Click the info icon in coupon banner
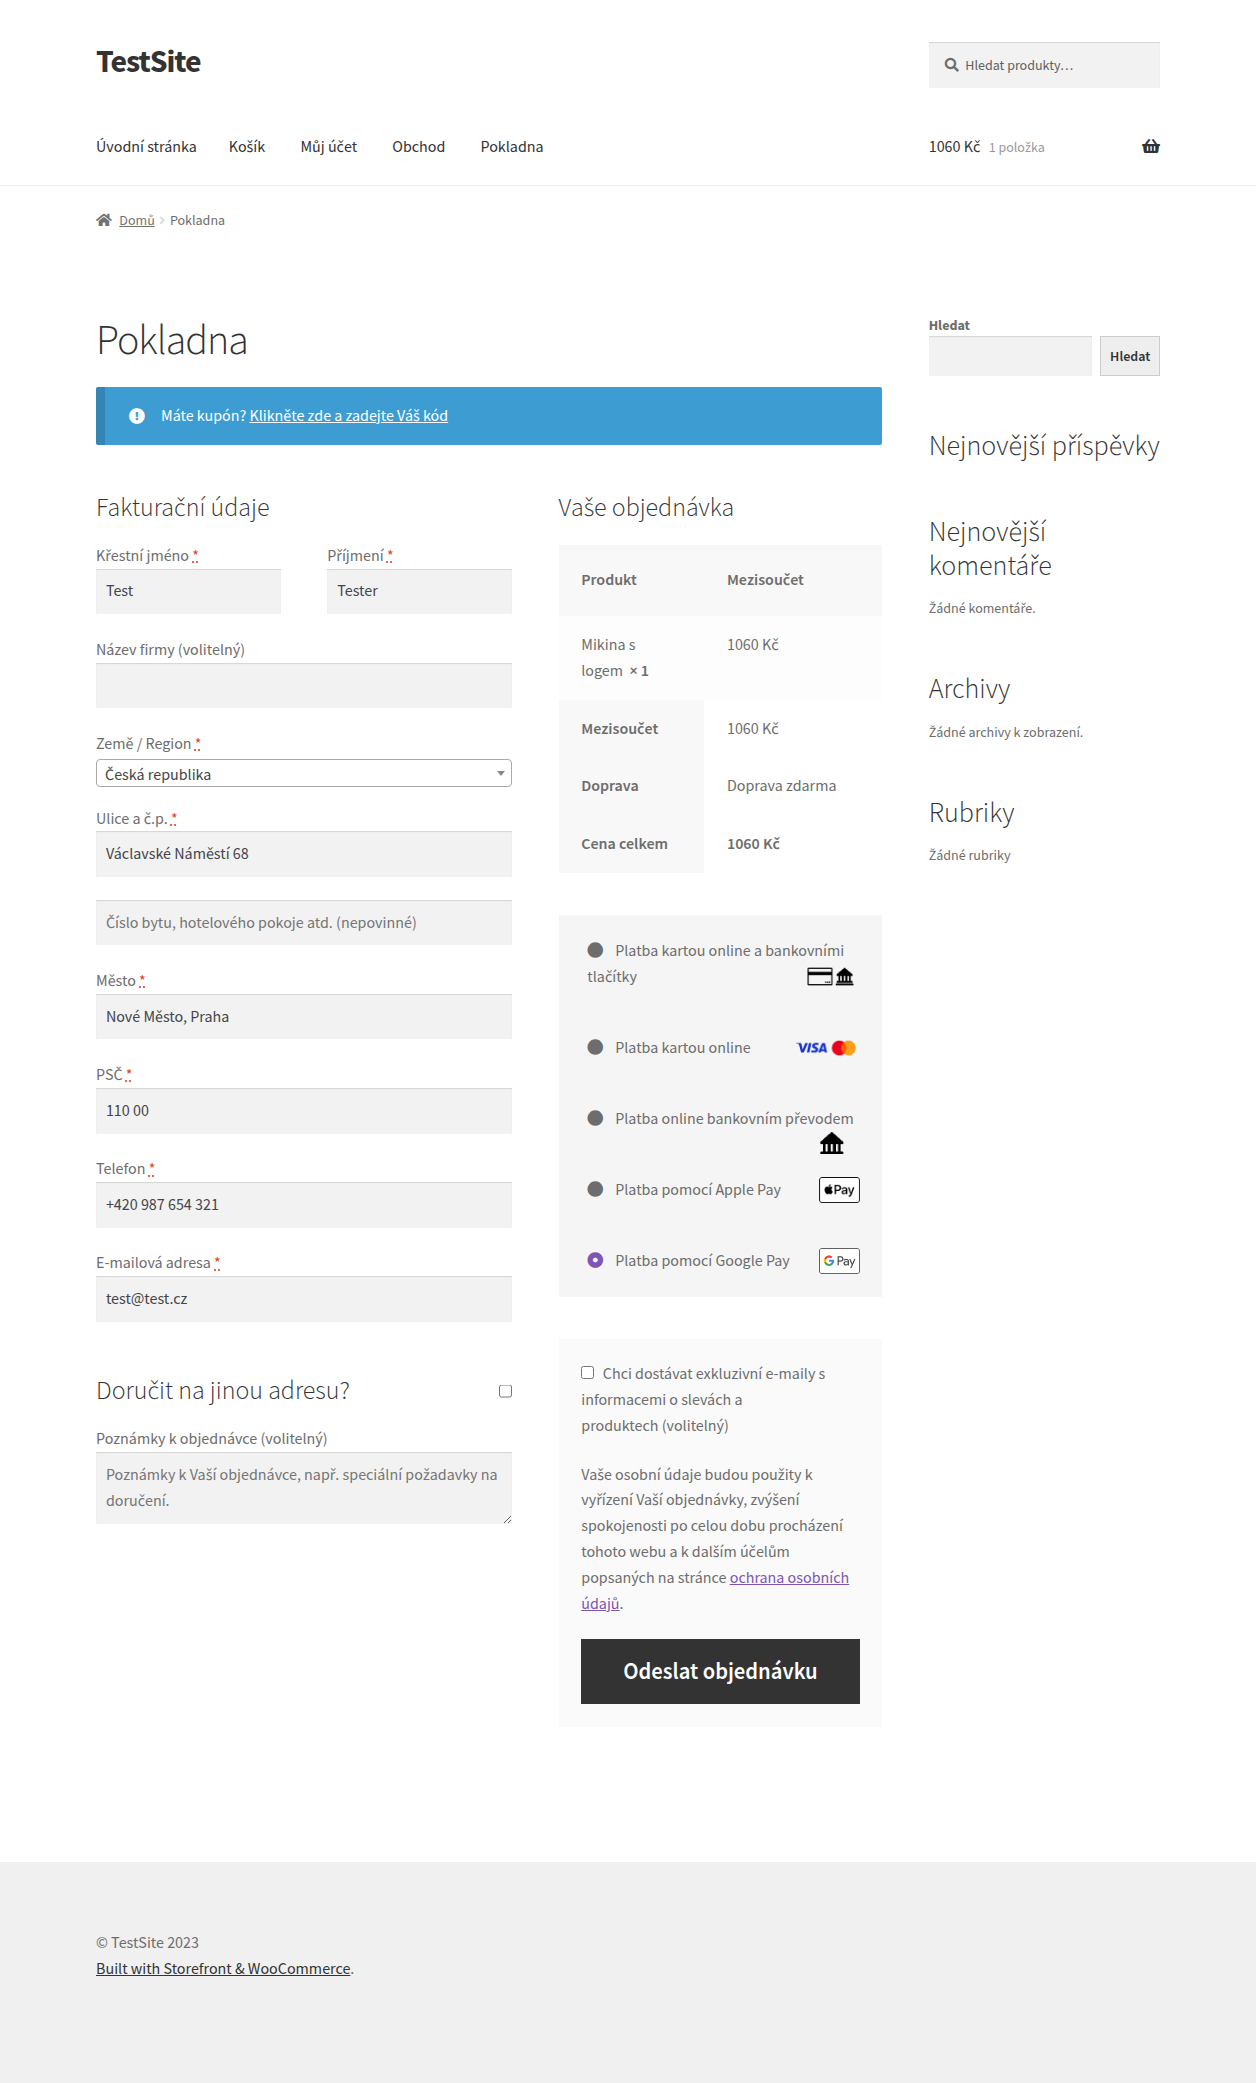 coord(137,416)
